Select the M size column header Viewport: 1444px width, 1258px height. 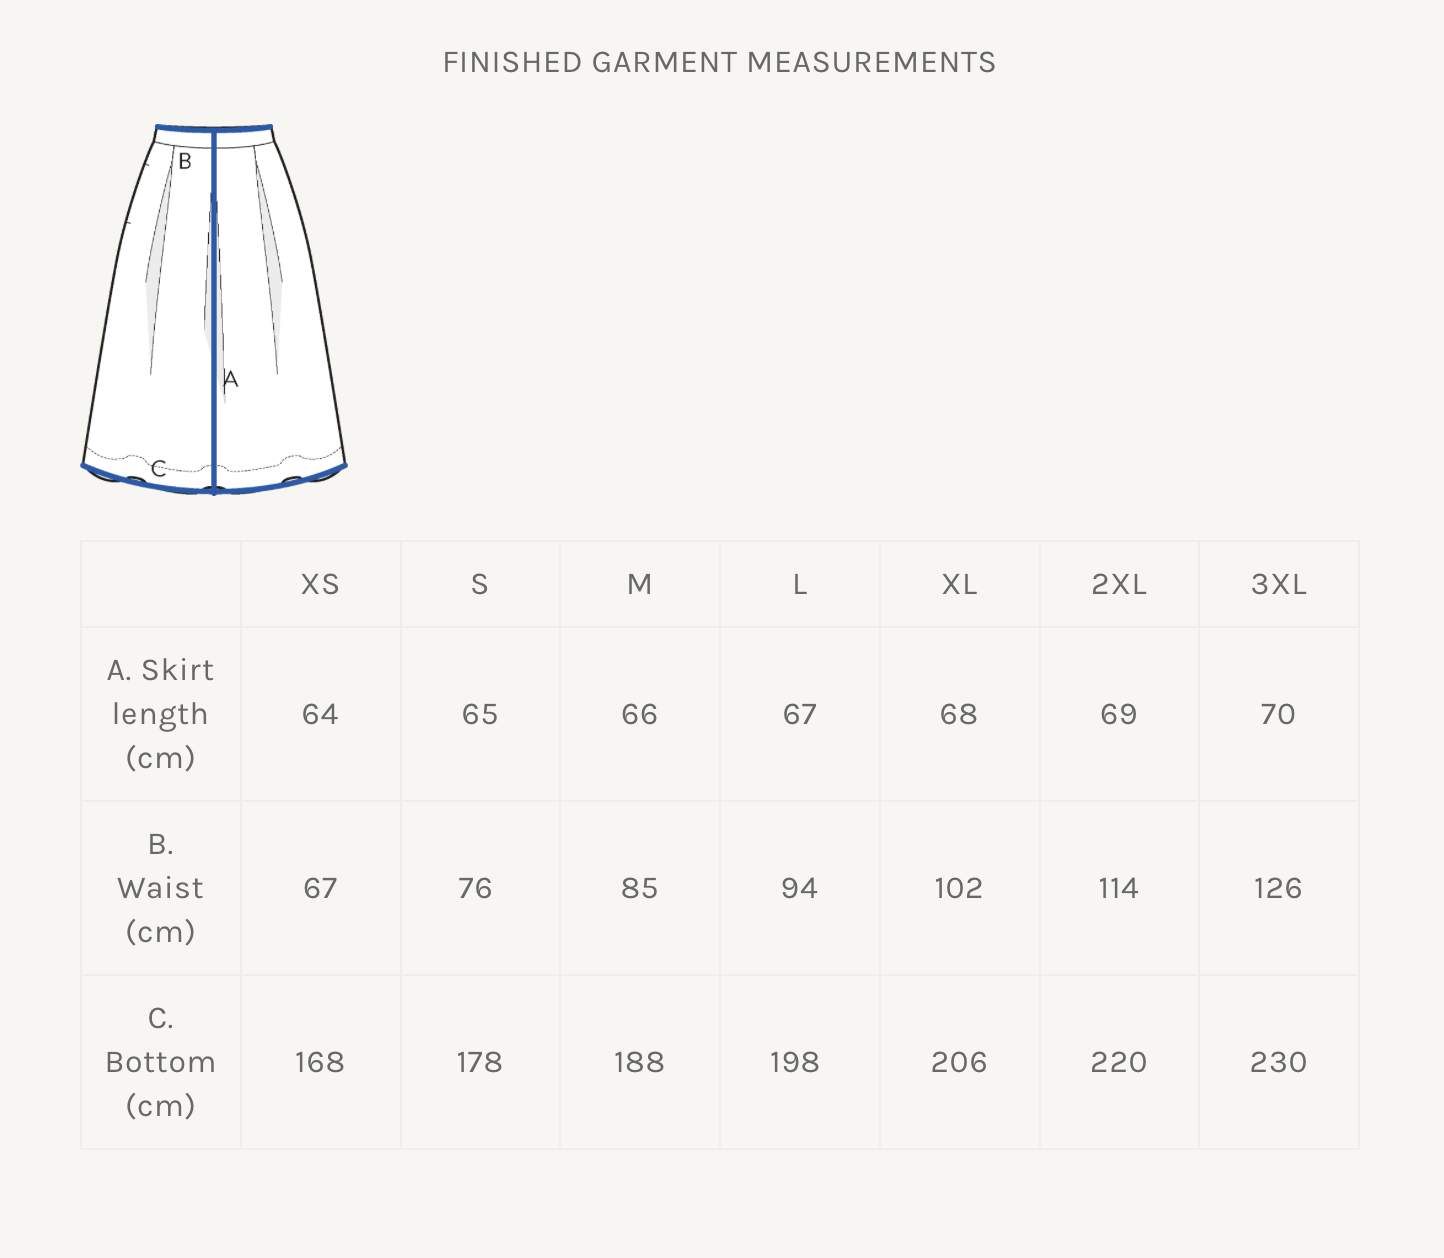click(x=640, y=584)
